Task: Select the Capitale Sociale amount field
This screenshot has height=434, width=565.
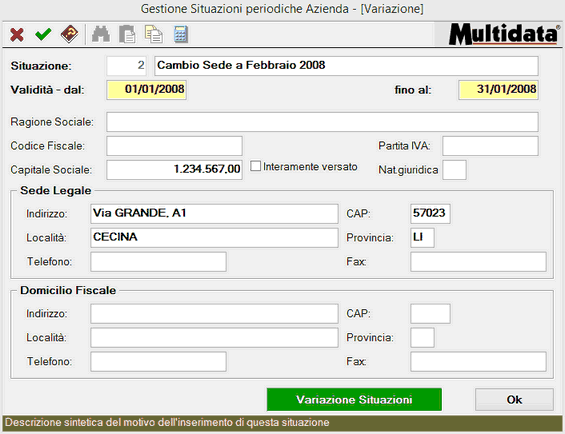Action: pos(174,170)
